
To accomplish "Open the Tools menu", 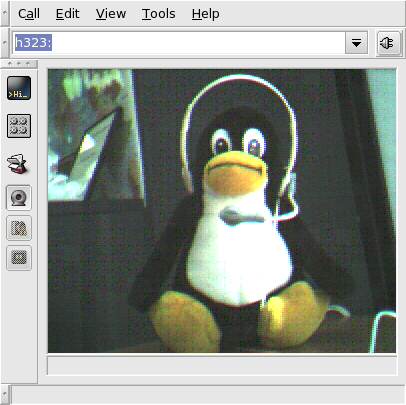I will coord(158,14).
